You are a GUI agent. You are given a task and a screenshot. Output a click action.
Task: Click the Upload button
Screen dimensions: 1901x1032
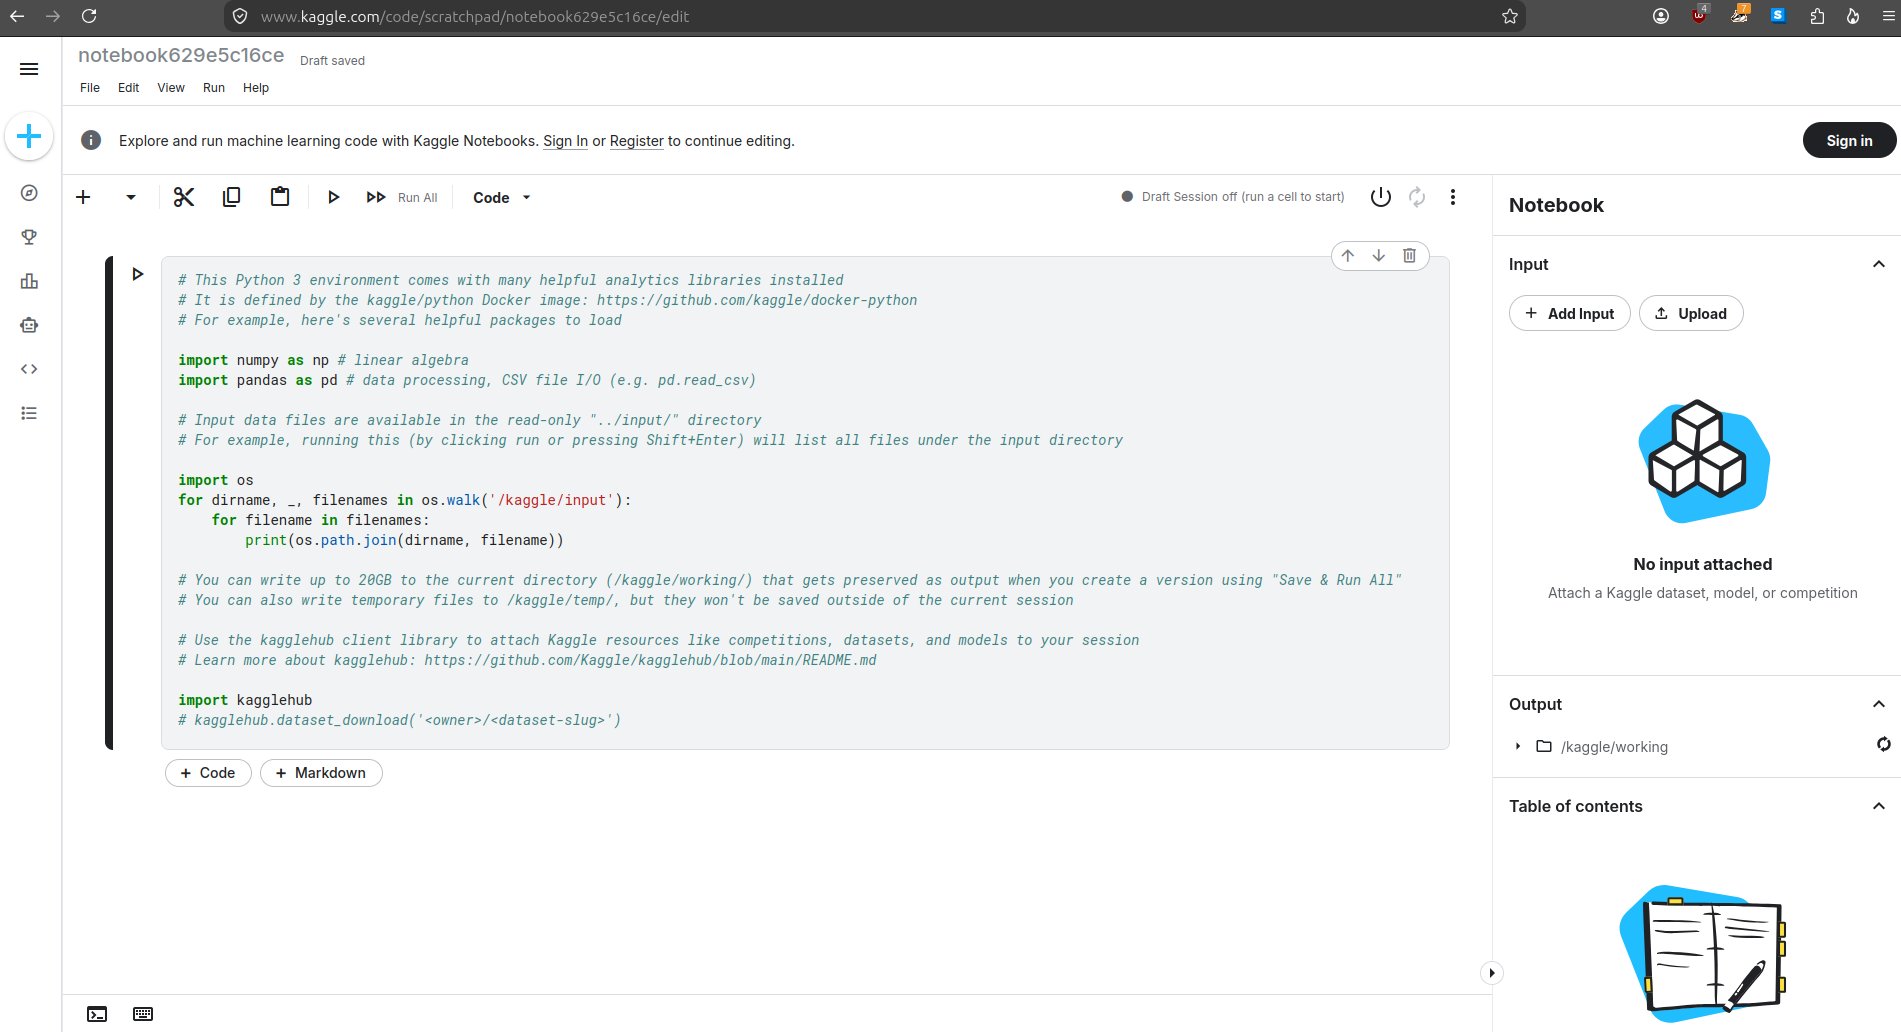(1691, 313)
